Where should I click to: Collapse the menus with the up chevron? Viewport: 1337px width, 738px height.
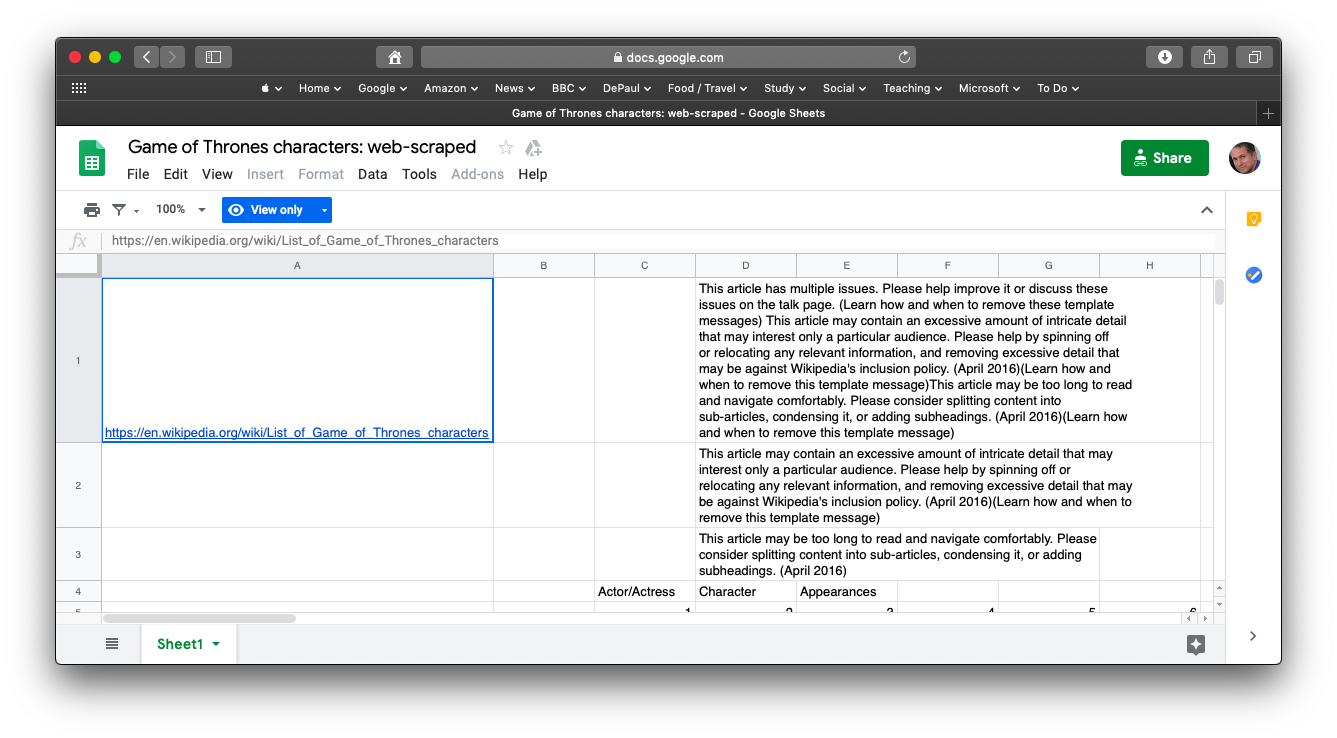point(1206,210)
